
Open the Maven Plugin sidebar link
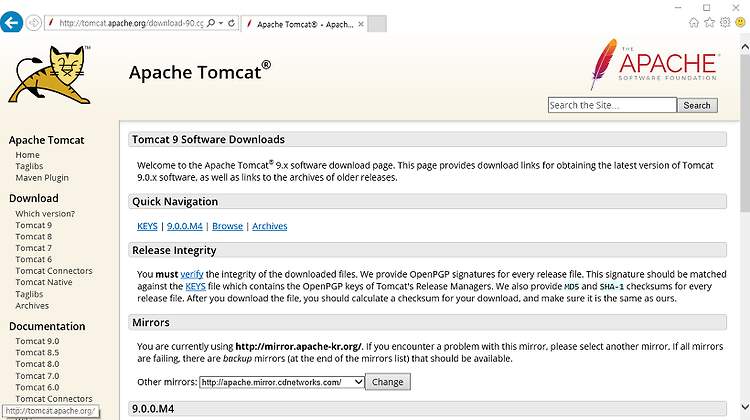42,177
